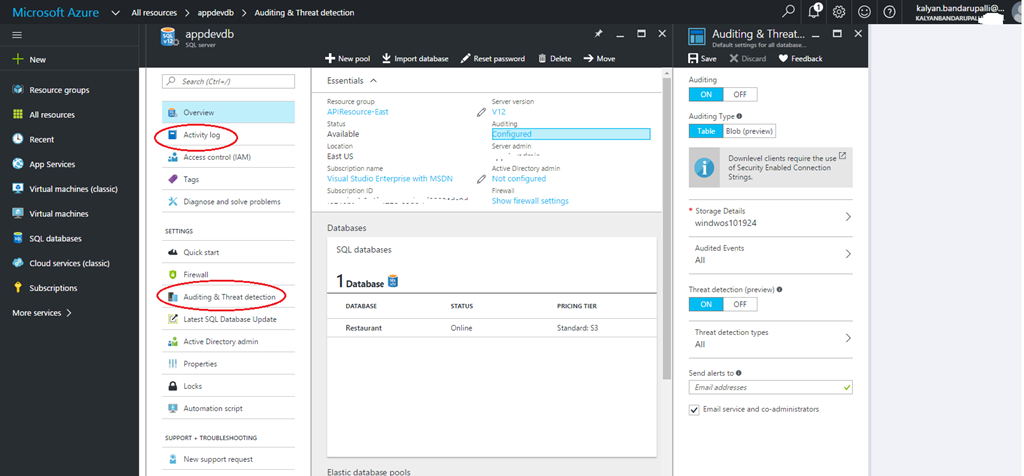Select Blob (preview) auditing type
1024x476 pixels.
pos(749,131)
